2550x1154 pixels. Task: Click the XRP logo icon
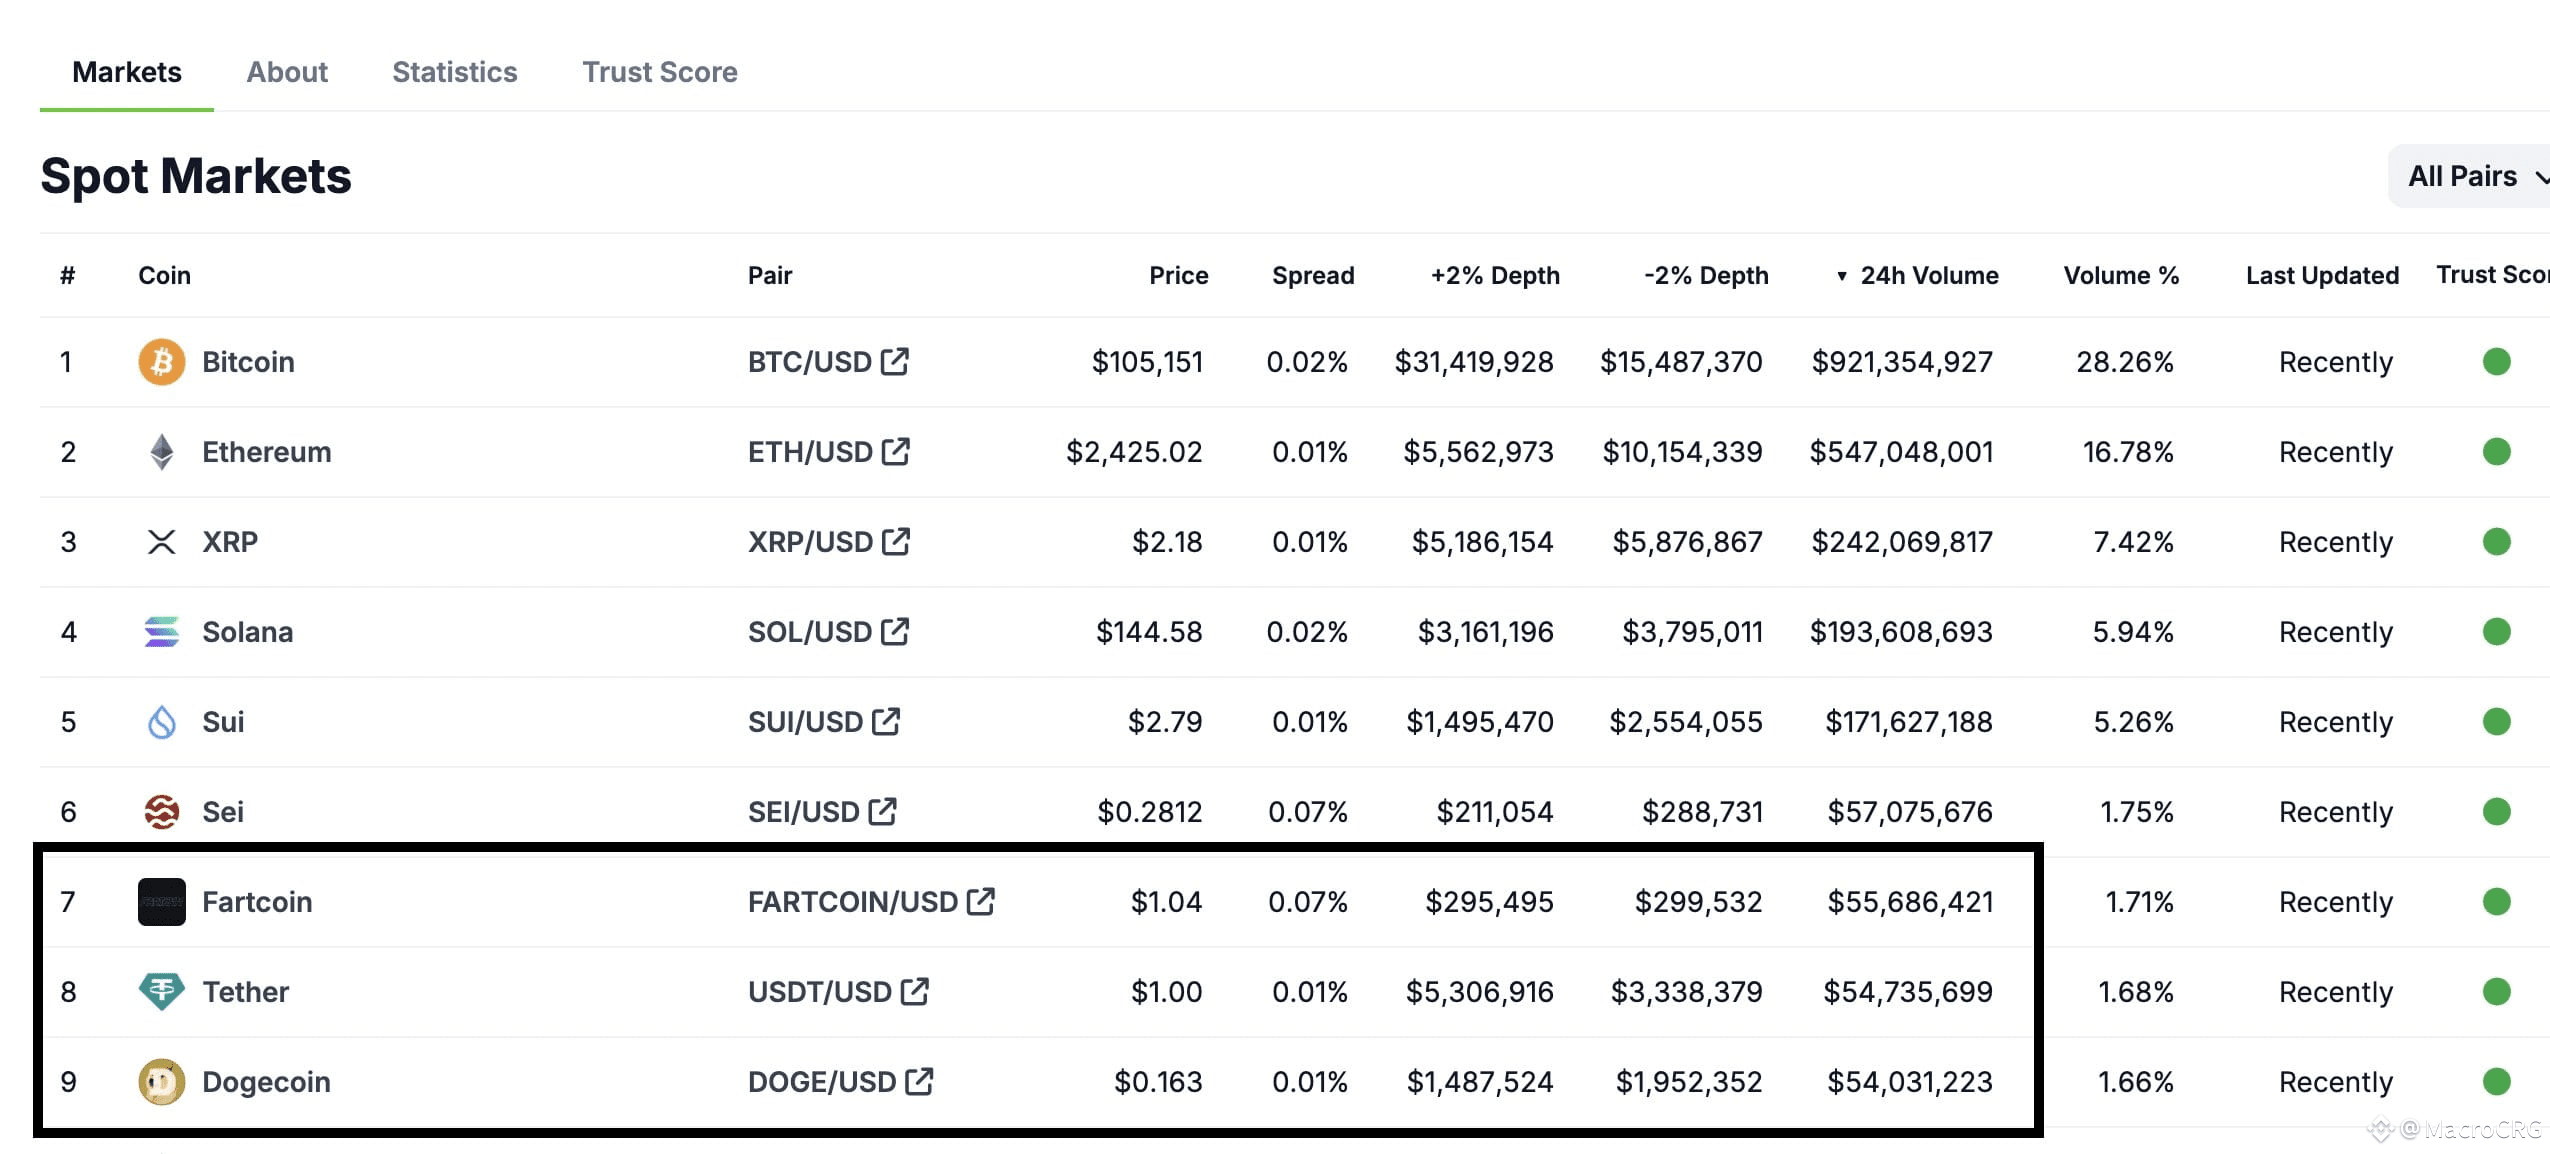pyautogui.click(x=161, y=542)
